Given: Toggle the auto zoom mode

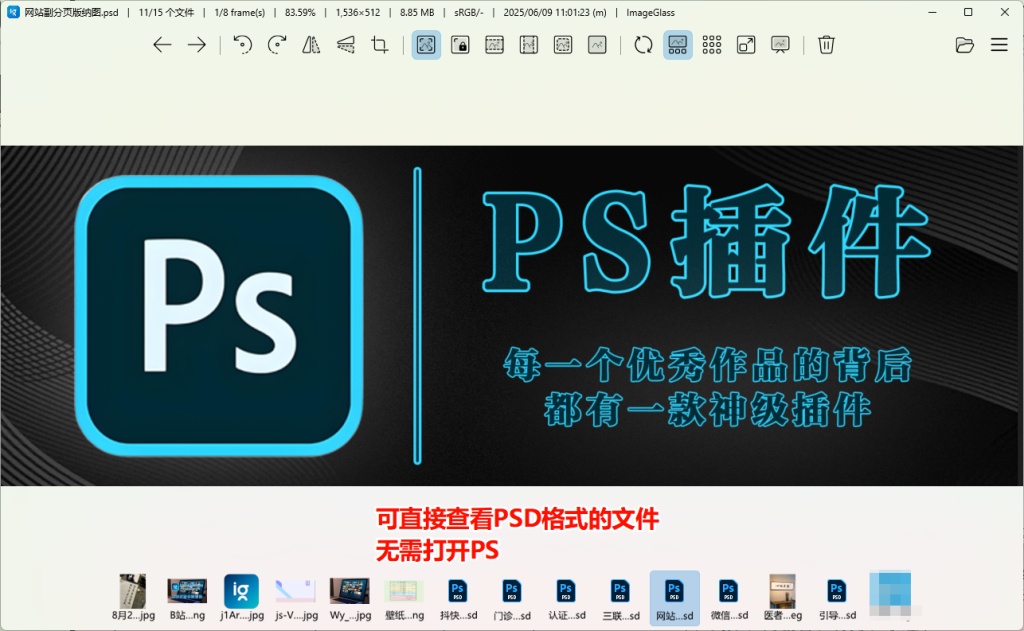Looking at the screenshot, I should pyautogui.click(x=426, y=45).
